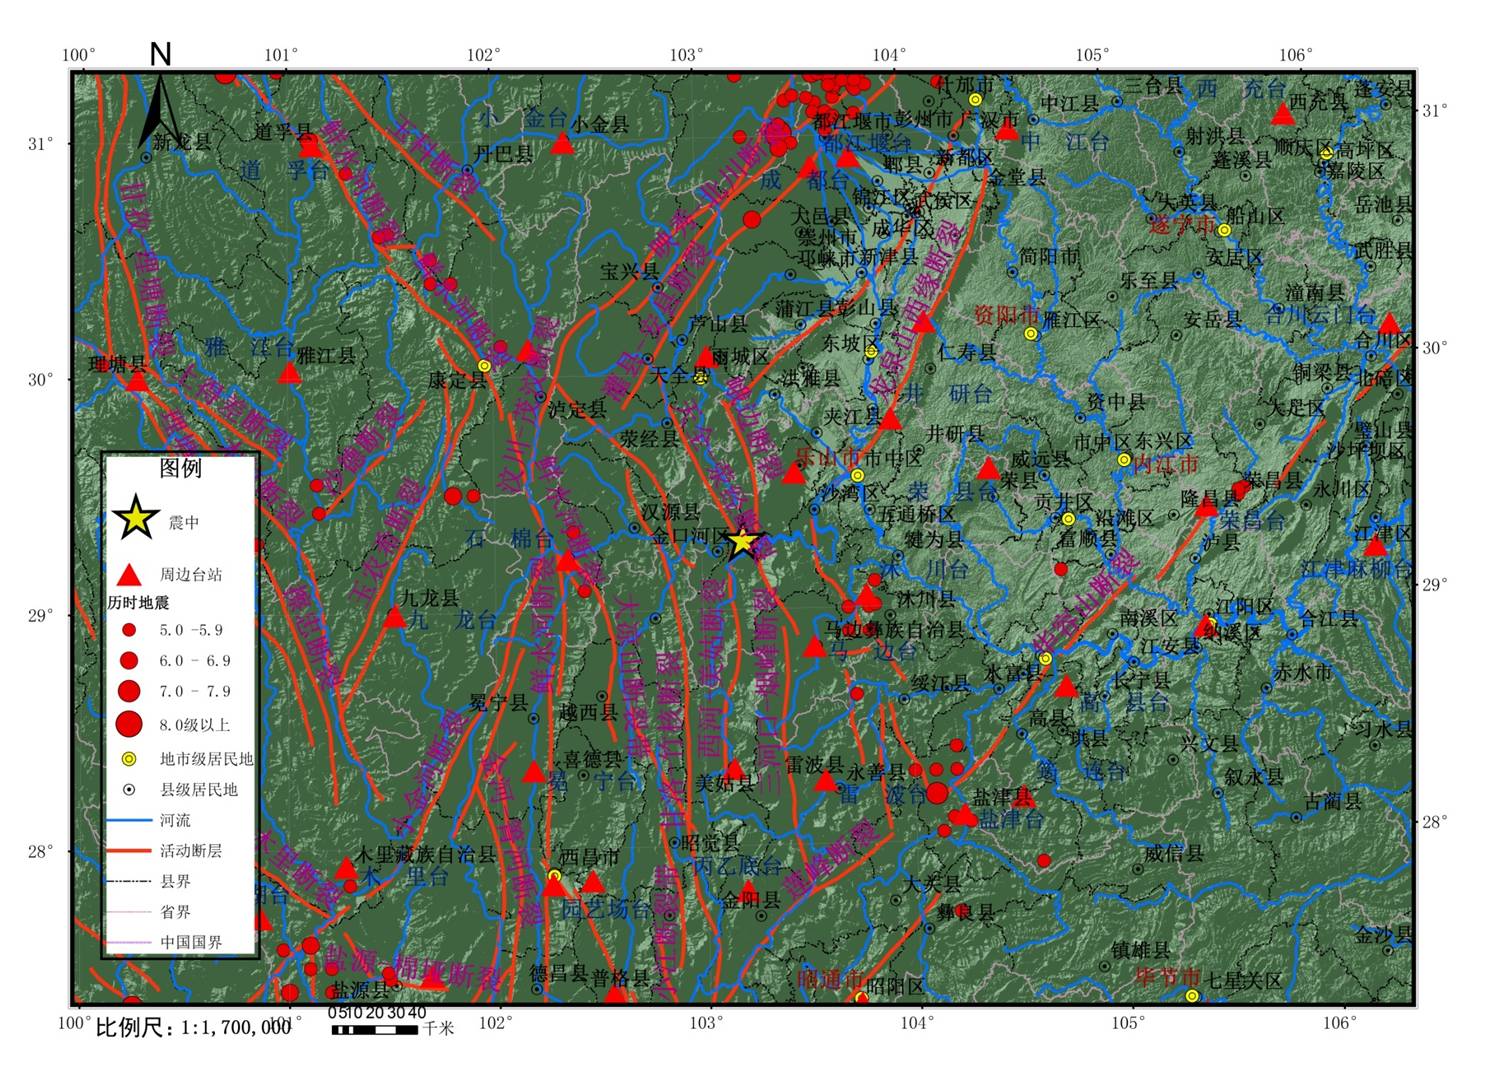Click the 西昌市 label
This screenshot has height=1077, width=1486.
pos(589,858)
